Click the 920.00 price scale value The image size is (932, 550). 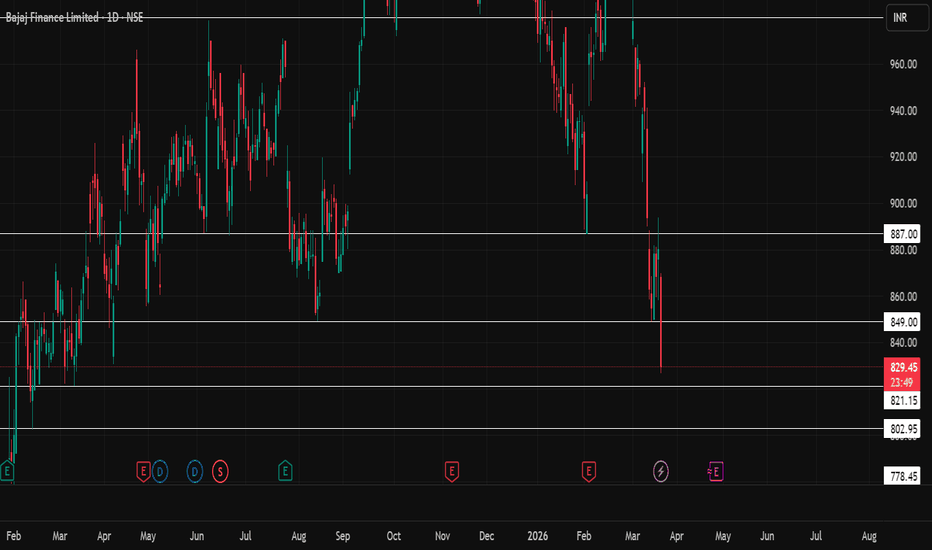(x=903, y=157)
